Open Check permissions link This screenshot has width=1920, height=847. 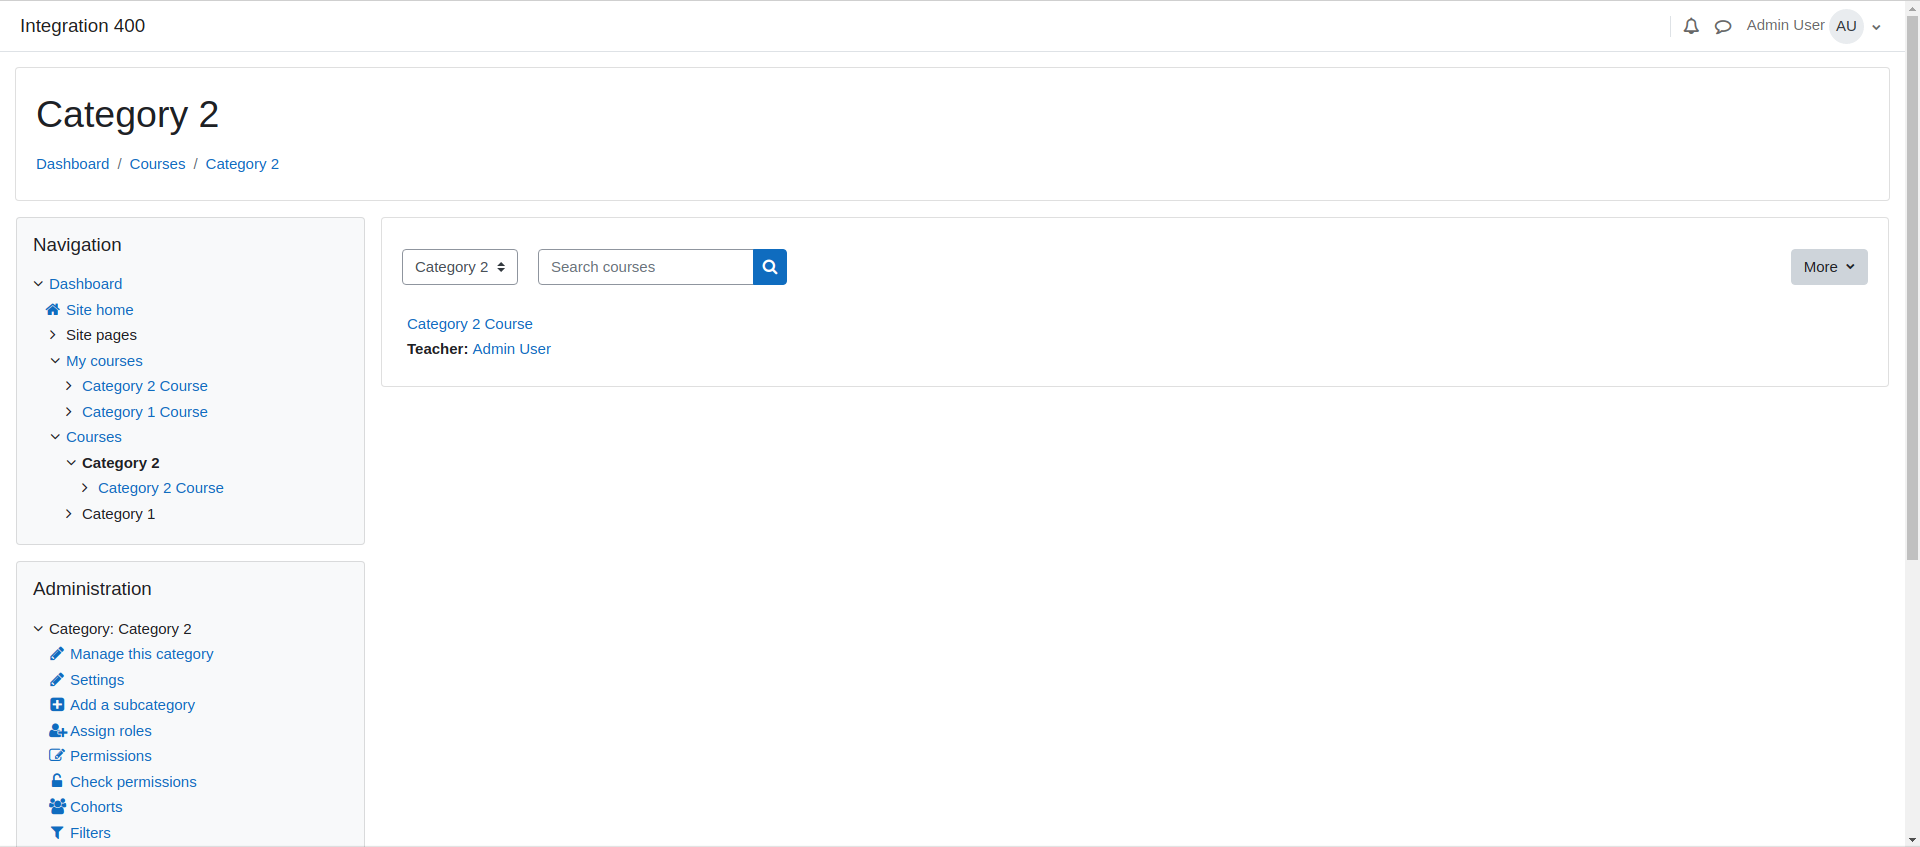point(133,782)
